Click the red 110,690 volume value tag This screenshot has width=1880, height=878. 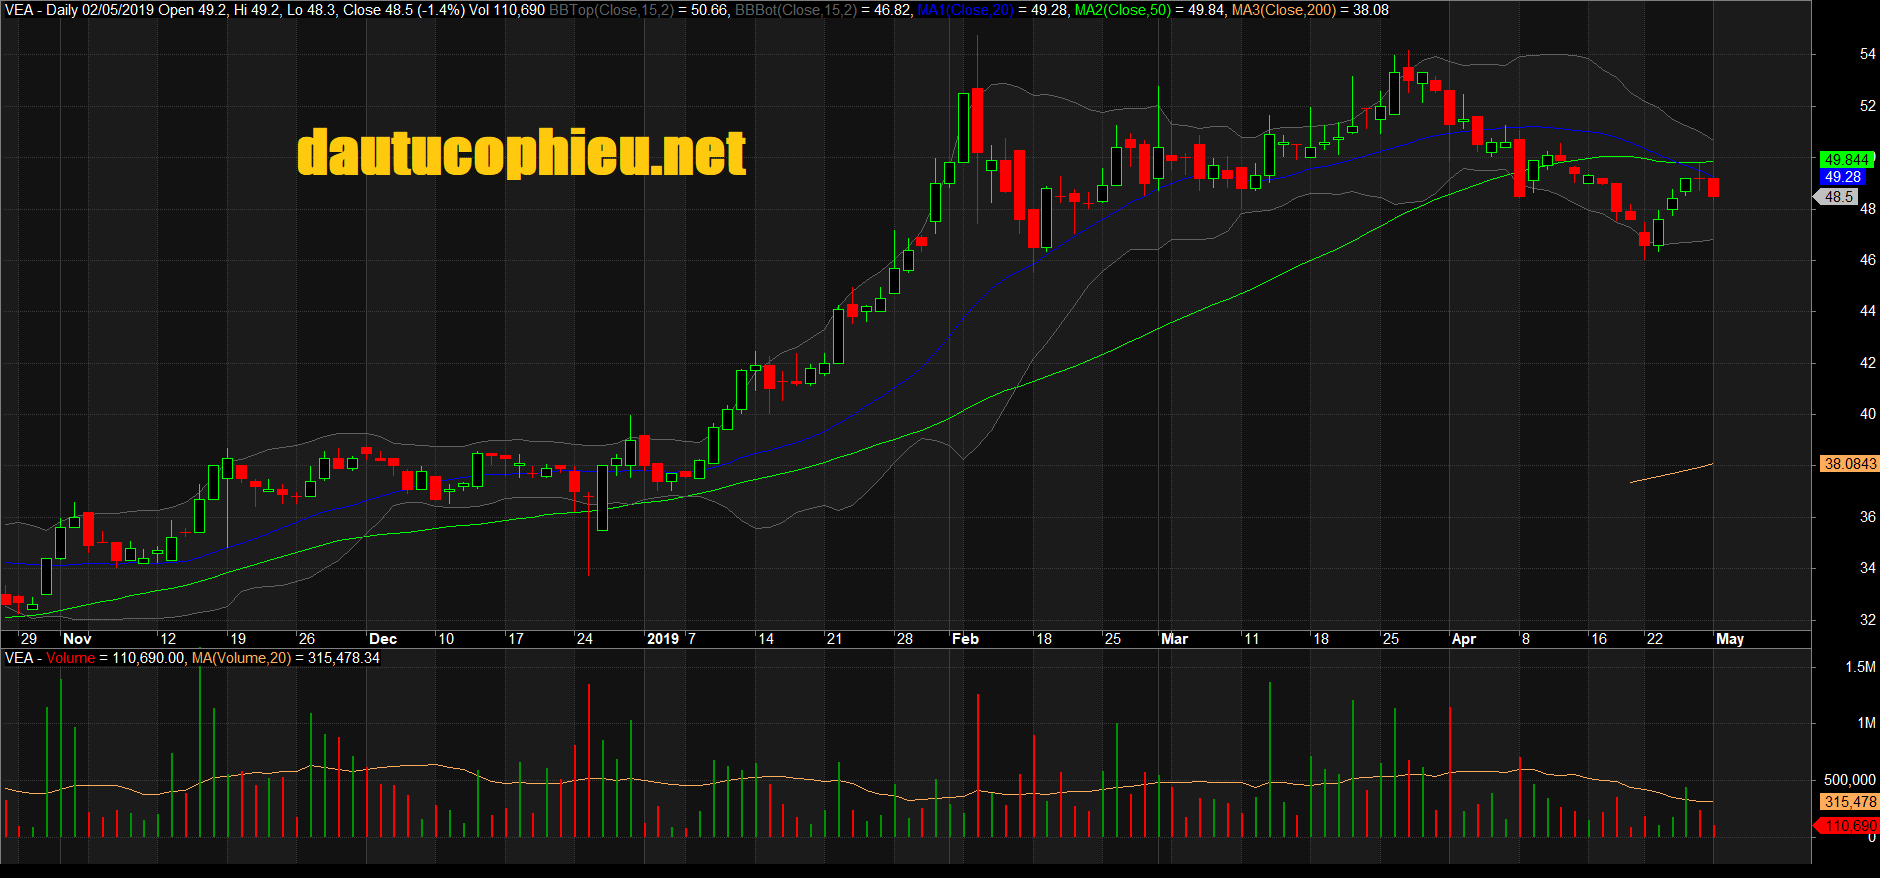tap(1849, 826)
